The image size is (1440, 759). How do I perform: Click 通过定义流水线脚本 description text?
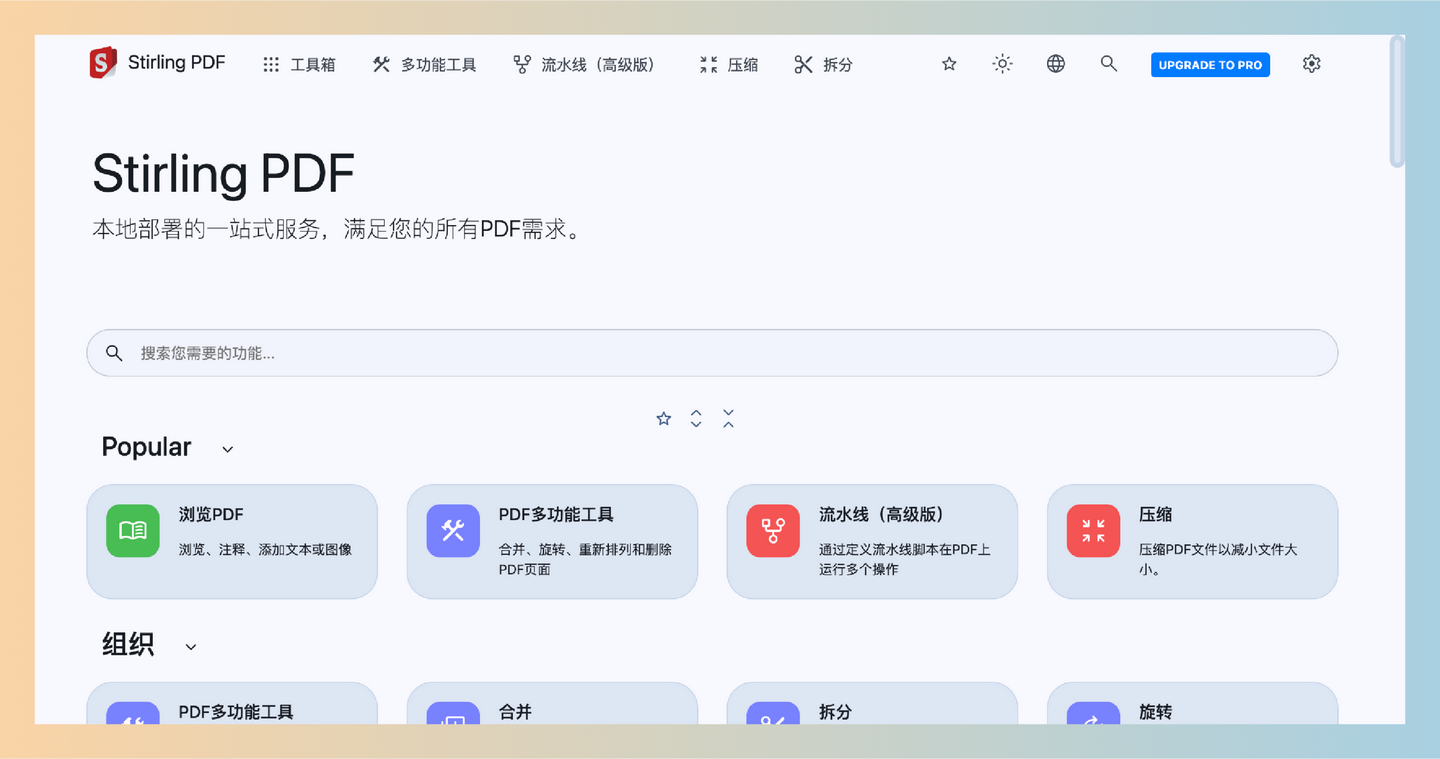[904, 559]
